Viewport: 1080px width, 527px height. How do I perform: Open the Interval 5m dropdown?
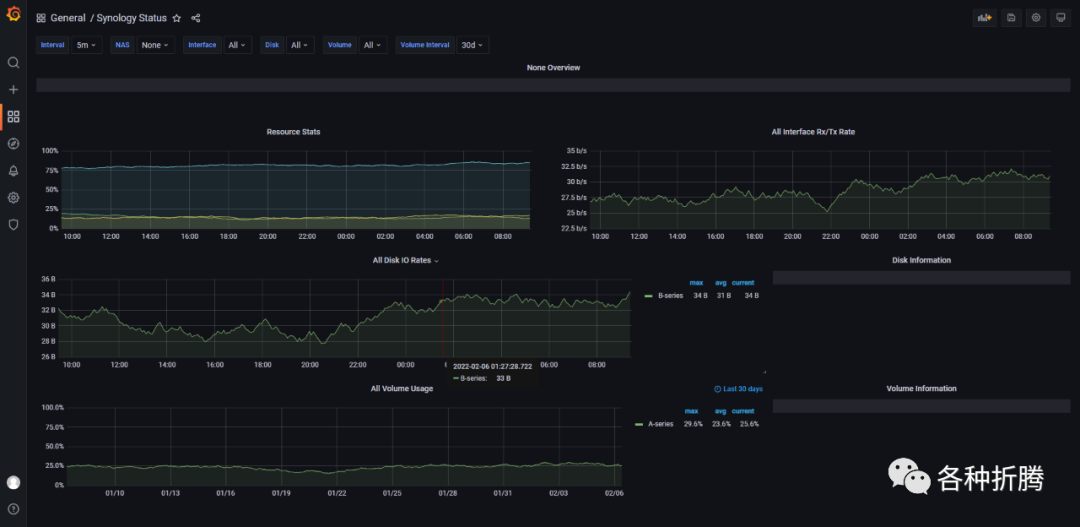(x=88, y=45)
